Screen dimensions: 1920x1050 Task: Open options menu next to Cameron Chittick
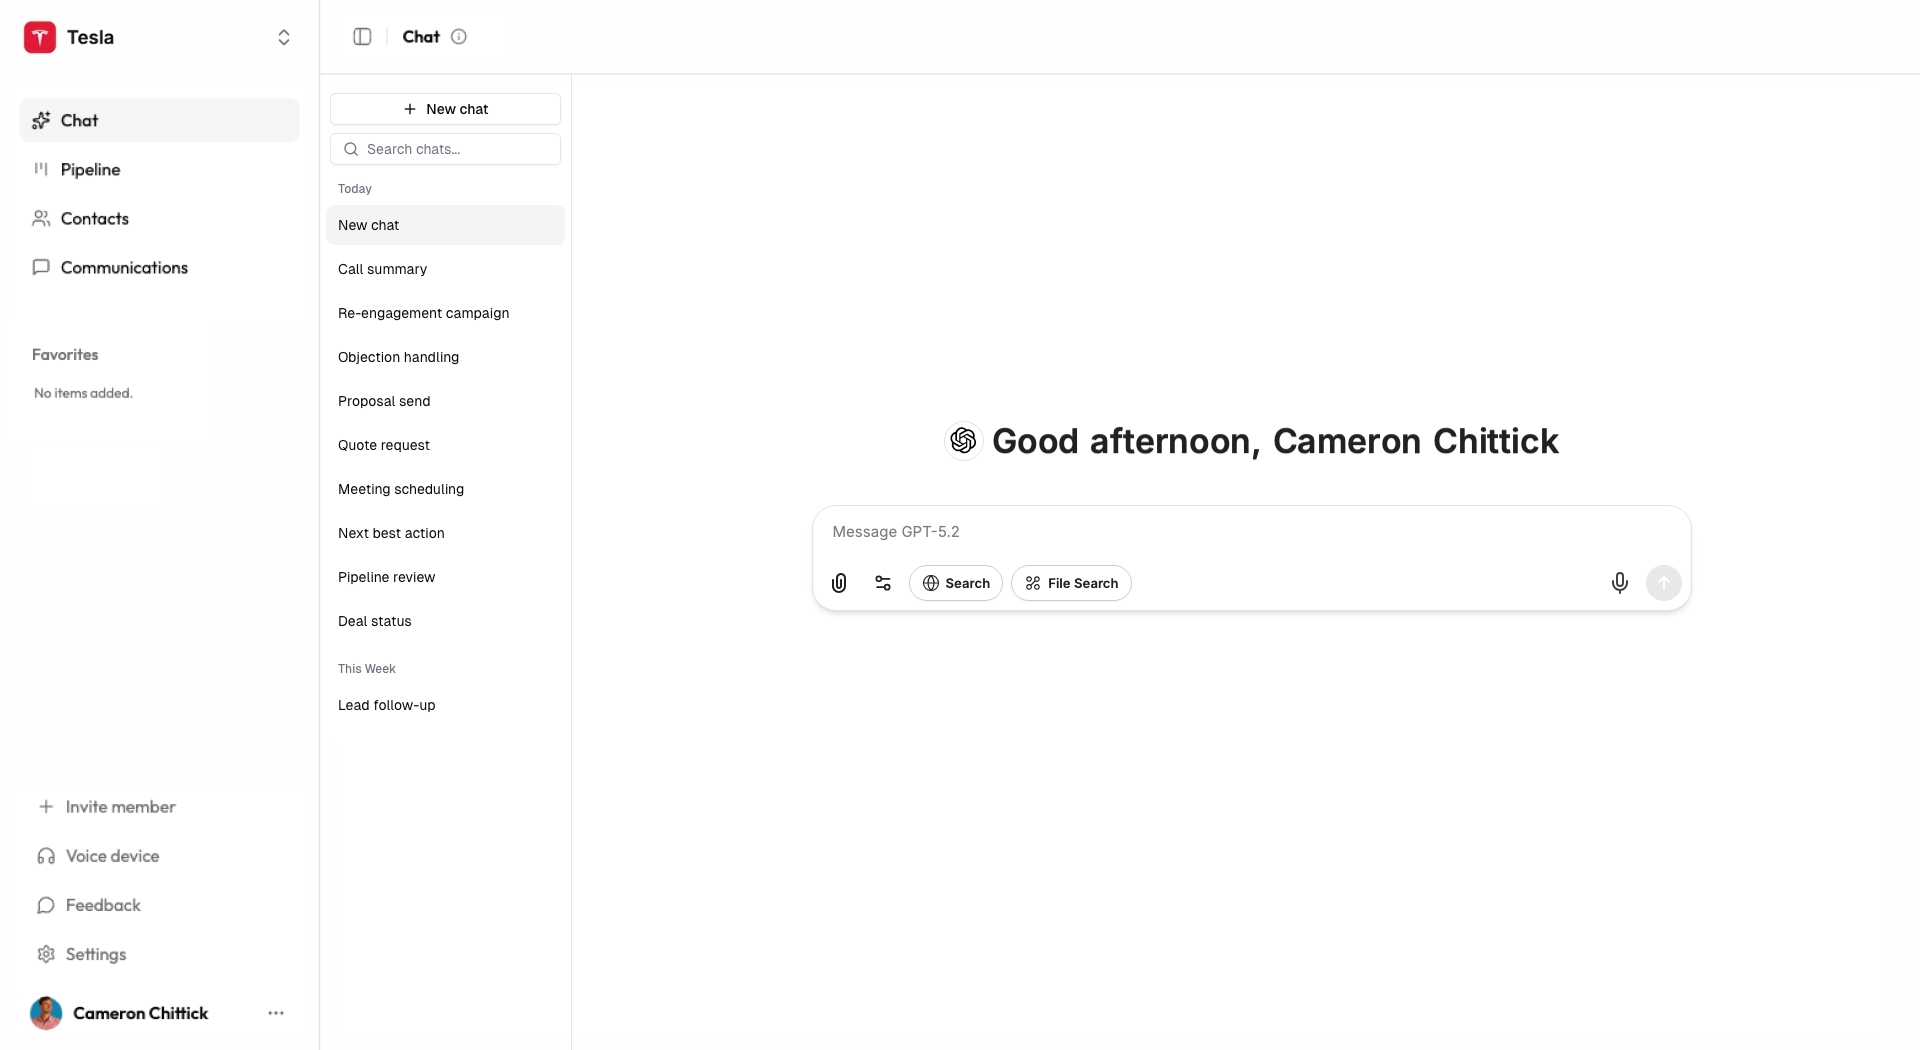276,1013
